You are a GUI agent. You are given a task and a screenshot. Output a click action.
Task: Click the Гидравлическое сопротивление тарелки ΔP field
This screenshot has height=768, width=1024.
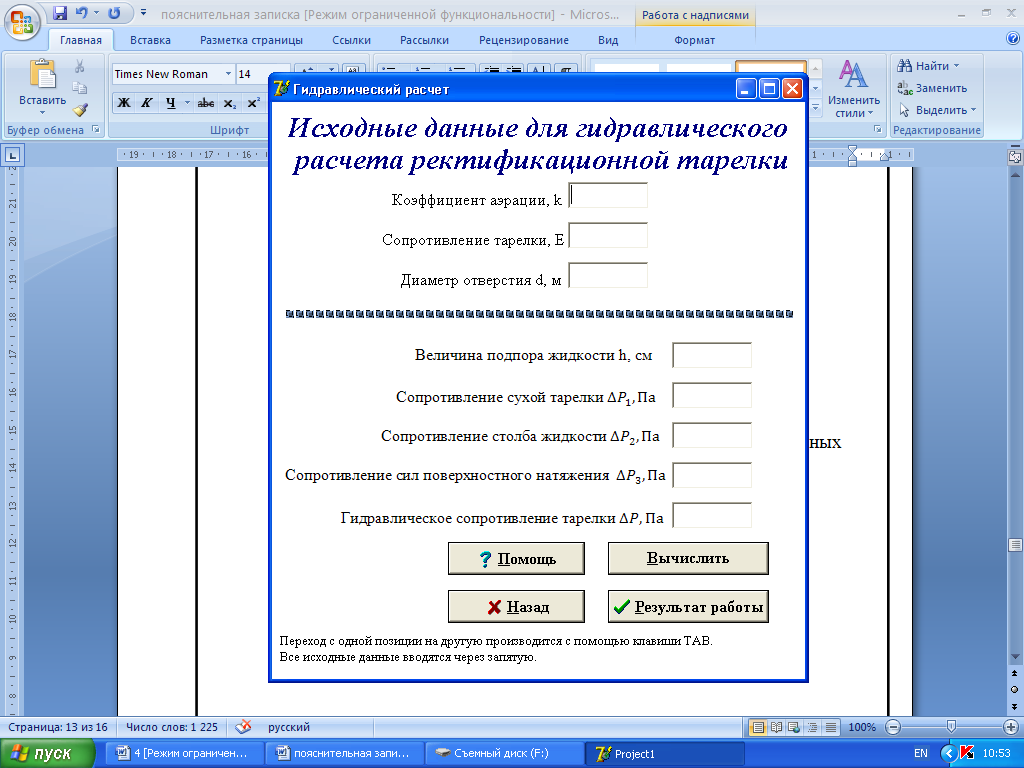point(712,515)
